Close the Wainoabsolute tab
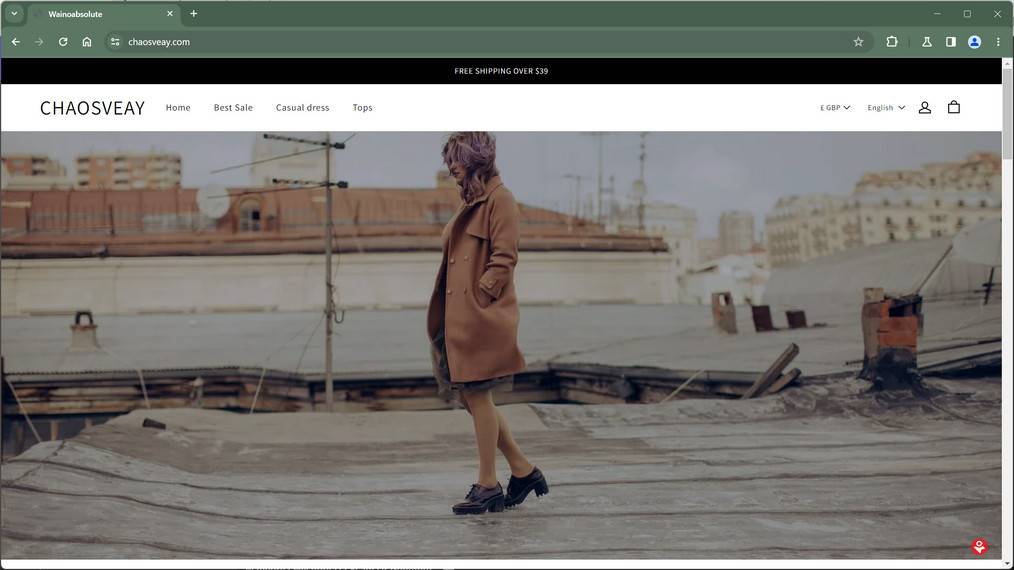 (x=170, y=14)
